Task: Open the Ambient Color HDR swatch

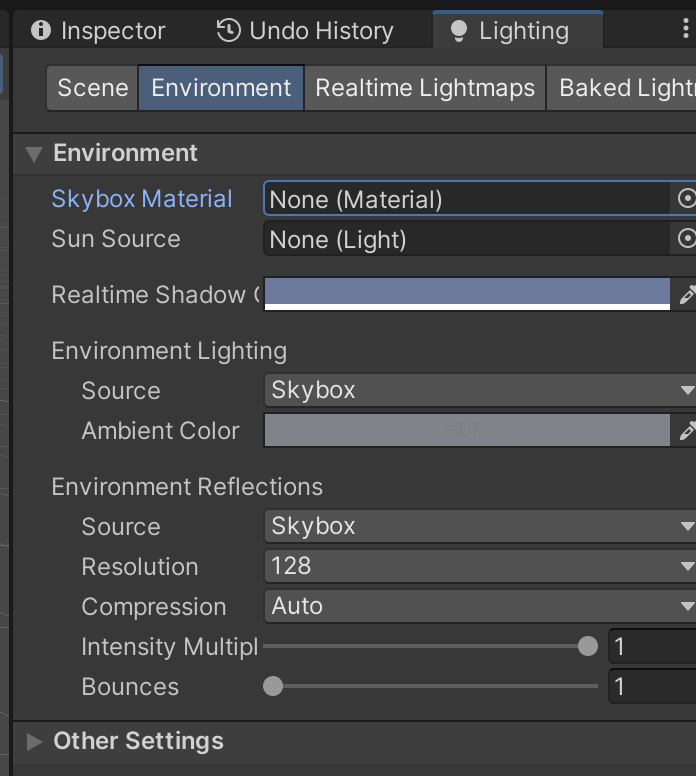Action: tap(467, 430)
